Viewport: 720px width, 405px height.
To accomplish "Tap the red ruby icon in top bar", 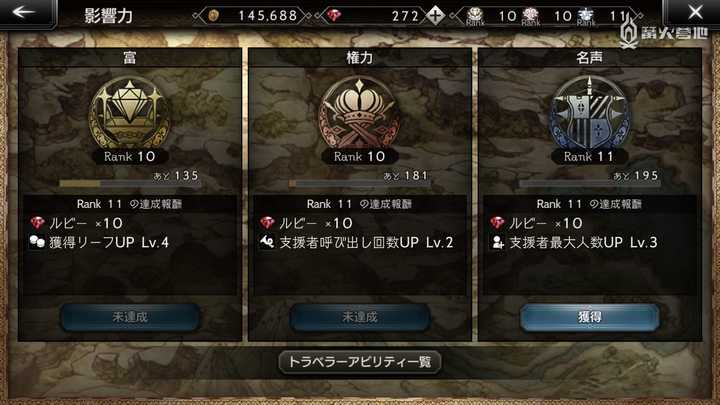I will (x=334, y=16).
